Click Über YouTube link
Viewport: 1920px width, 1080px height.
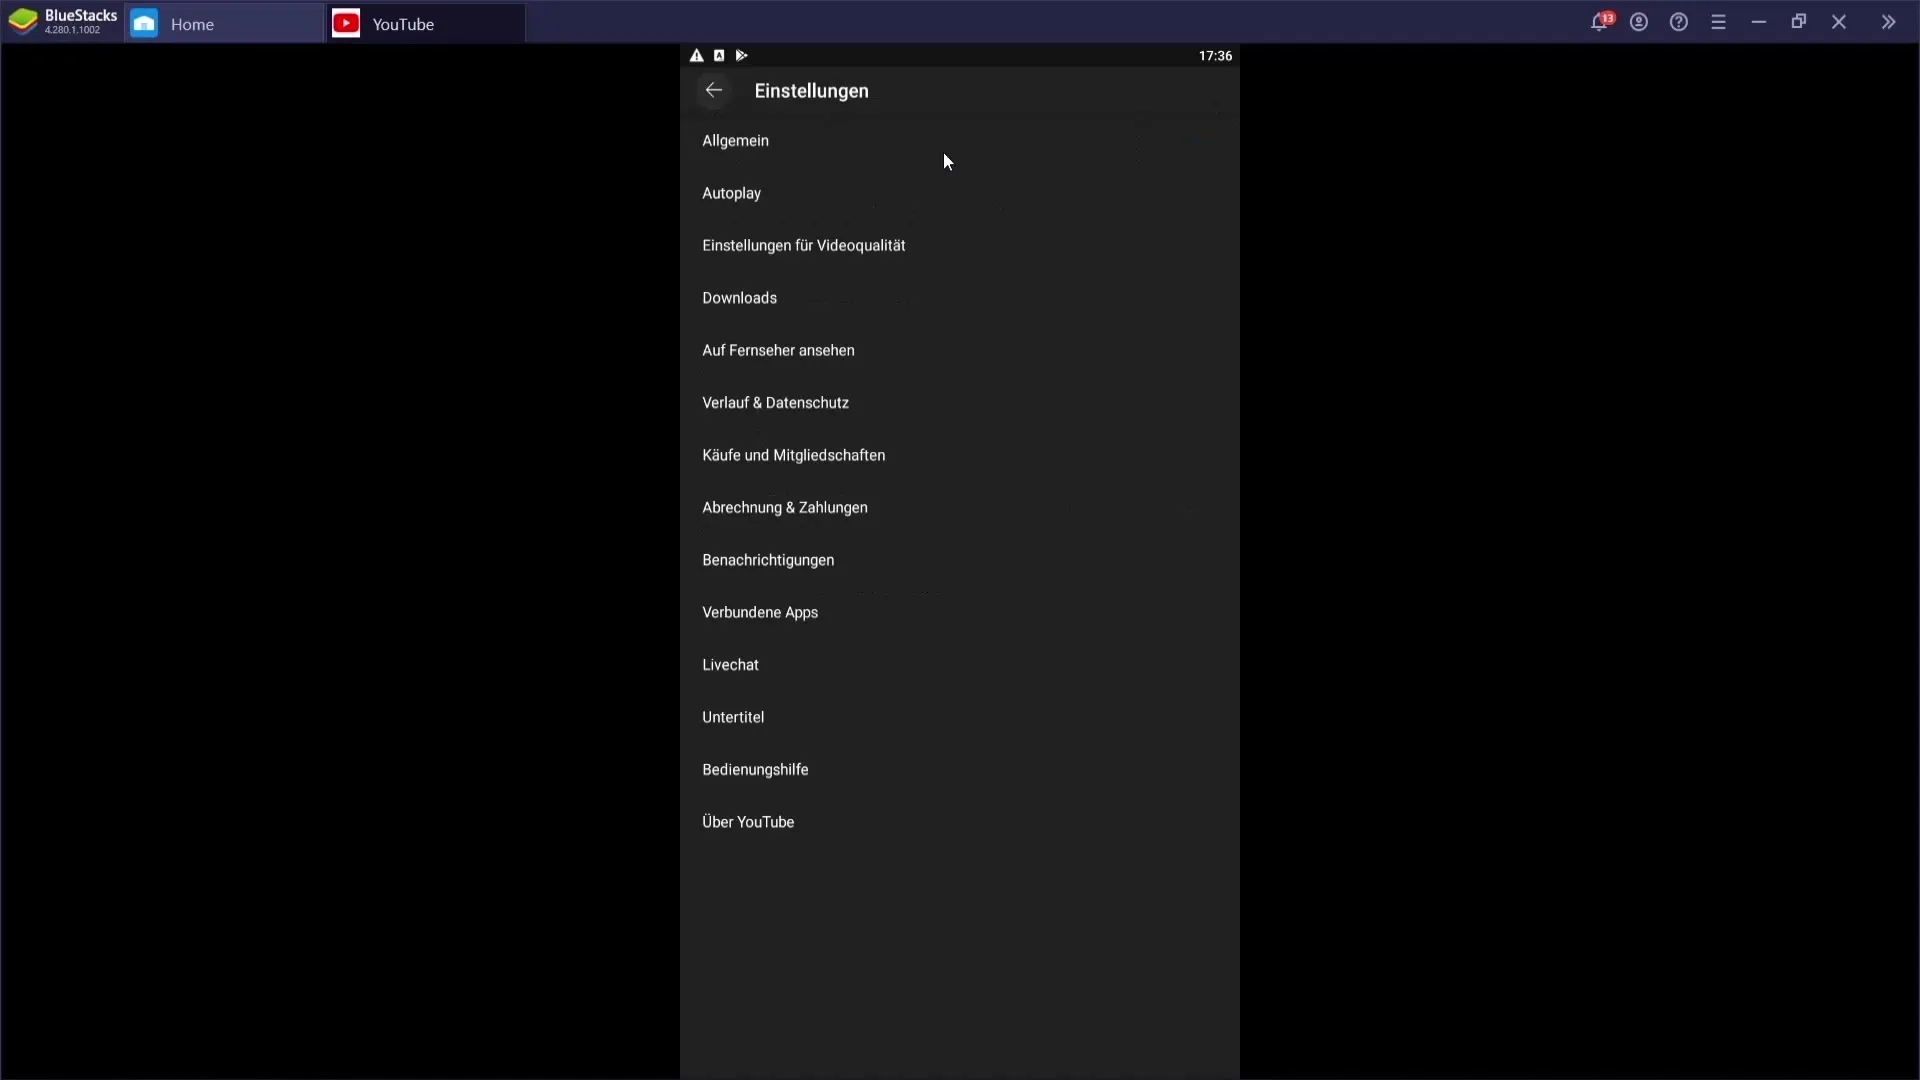click(748, 822)
